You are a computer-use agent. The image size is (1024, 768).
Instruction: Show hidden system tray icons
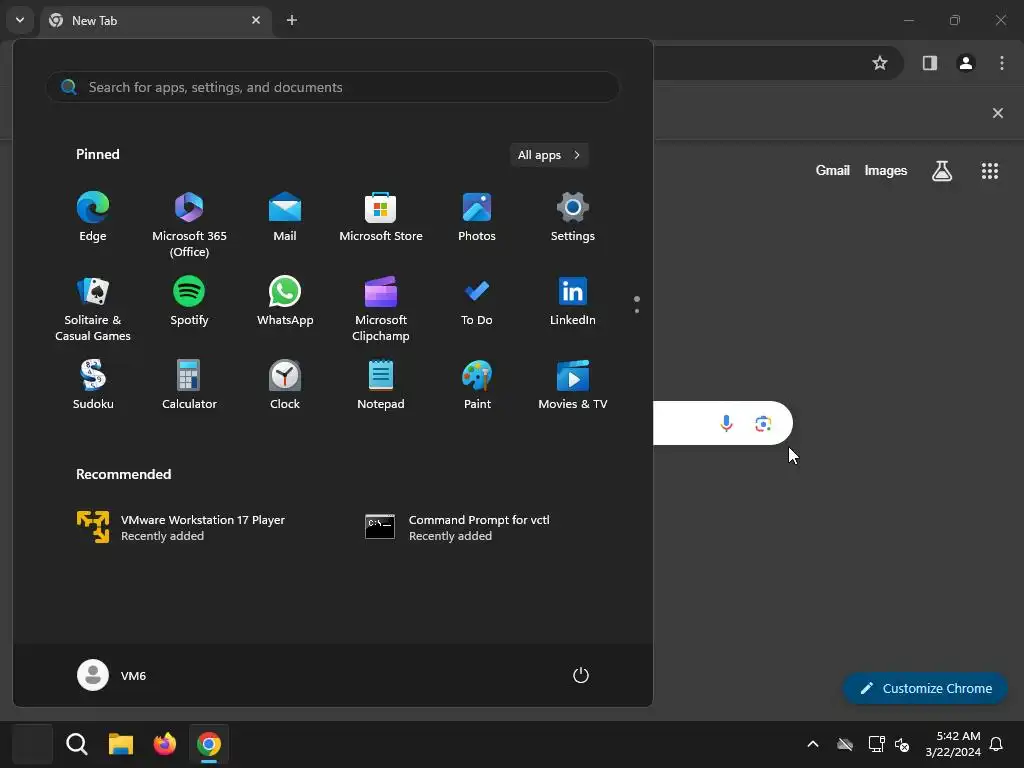point(813,744)
